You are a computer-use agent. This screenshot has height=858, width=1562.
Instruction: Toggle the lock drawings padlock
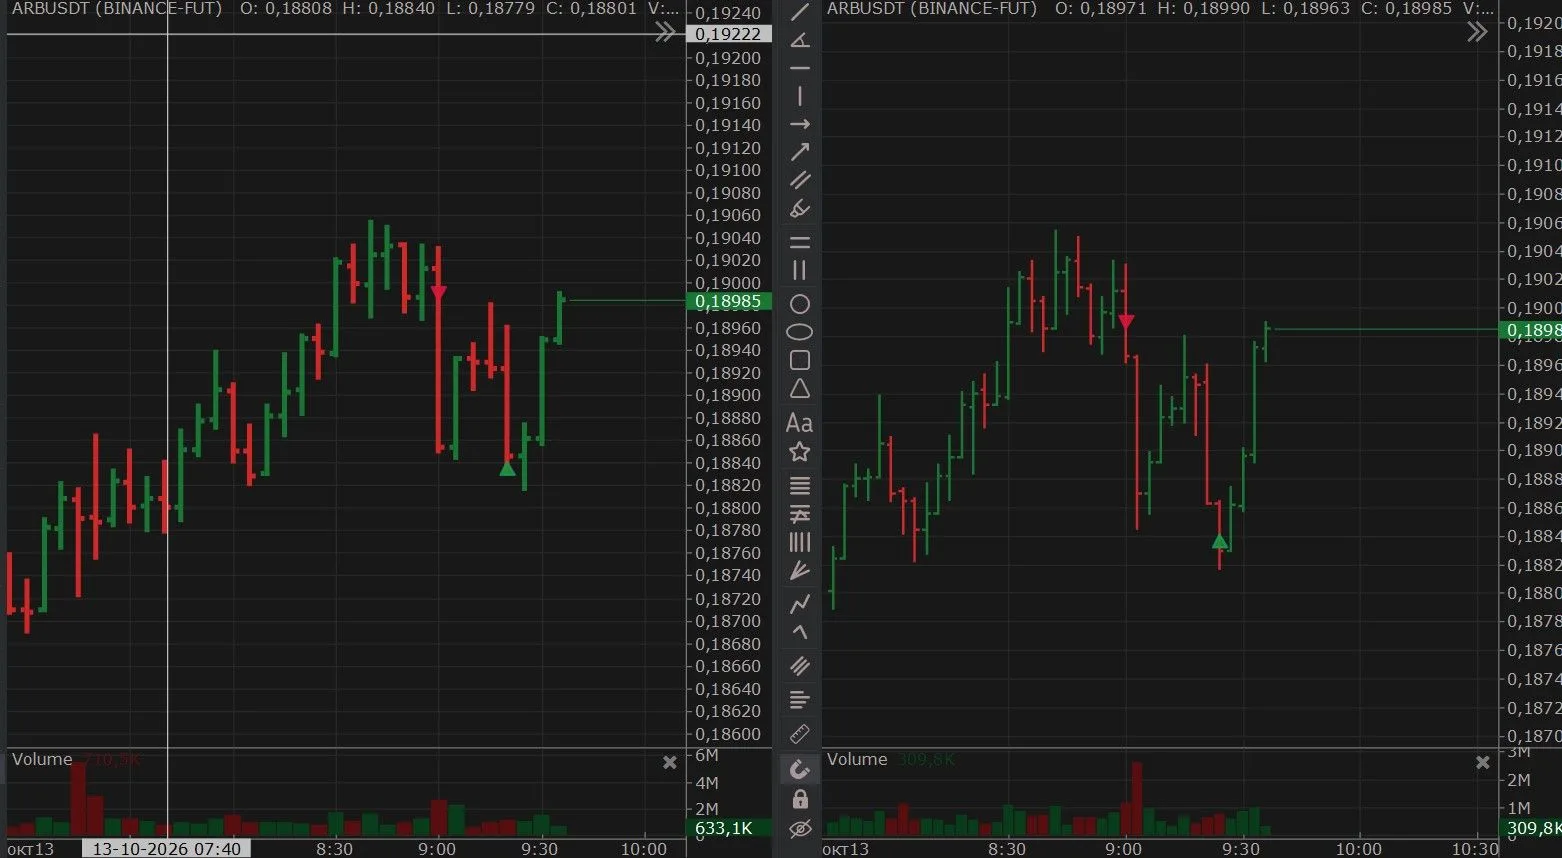click(x=799, y=799)
